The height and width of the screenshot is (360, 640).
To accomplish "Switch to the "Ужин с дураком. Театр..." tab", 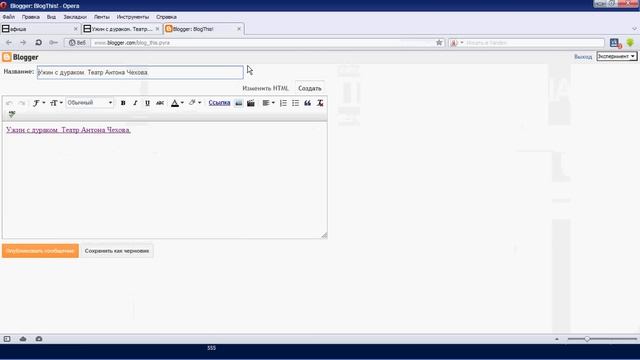I will 121,29.
